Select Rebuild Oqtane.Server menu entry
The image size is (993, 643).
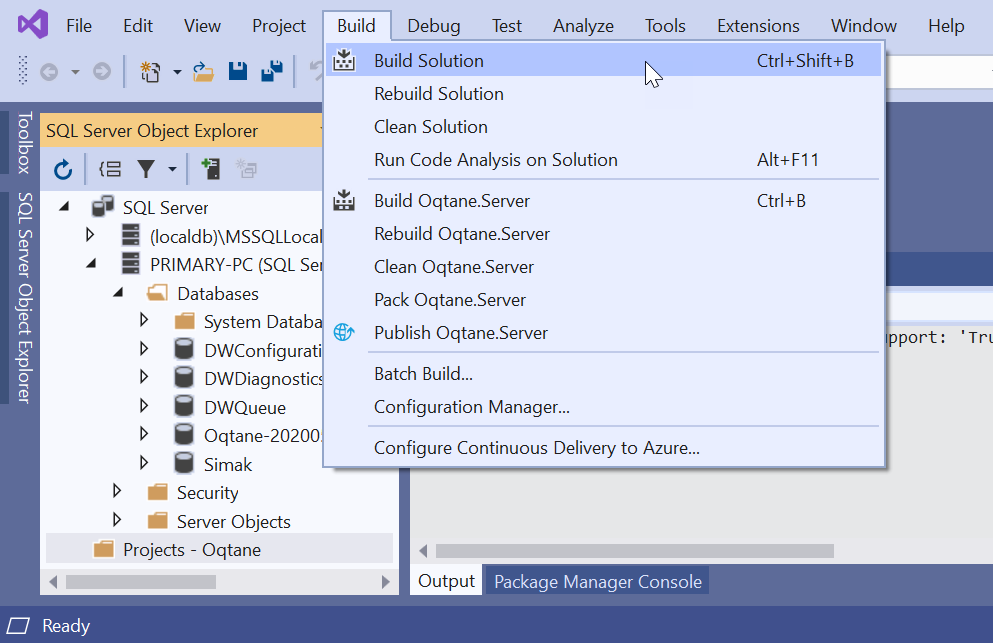(x=604, y=234)
